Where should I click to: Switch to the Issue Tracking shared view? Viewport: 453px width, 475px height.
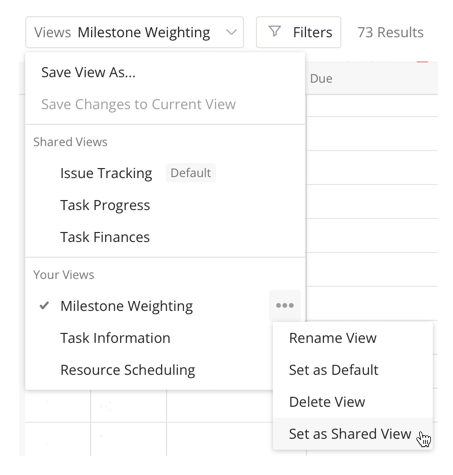[x=106, y=173]
